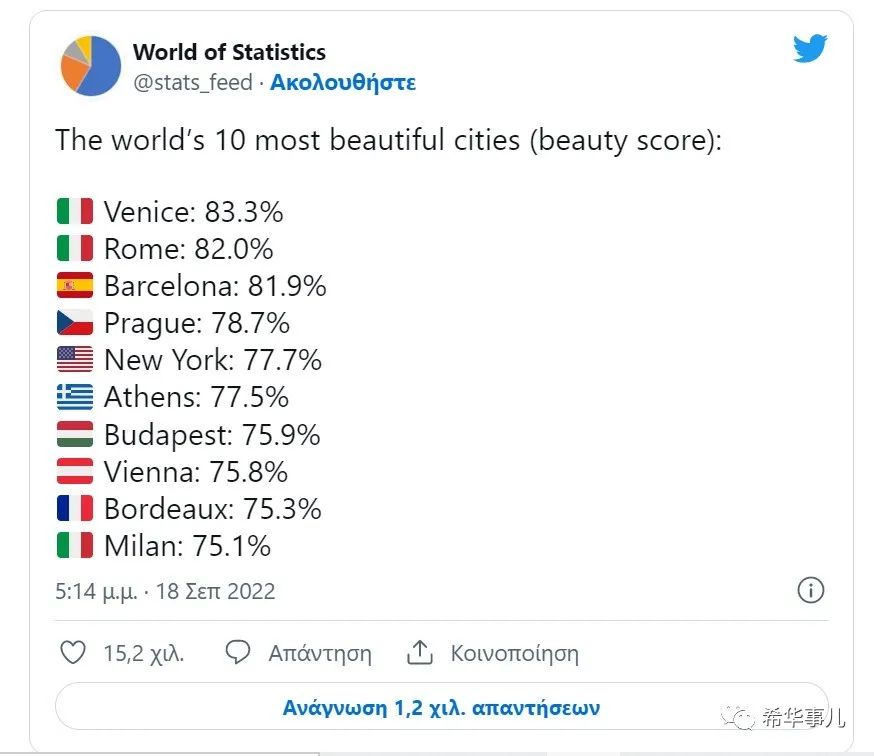Screen dimensions: 874x756
Task: Click the Hungarian flag beside Budapest
Action: (75, 434)
